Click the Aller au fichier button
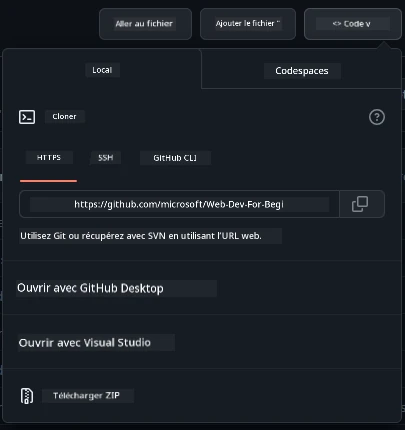Screen dimensions: 405x430 pyautogui.click(x=145, y=24)
